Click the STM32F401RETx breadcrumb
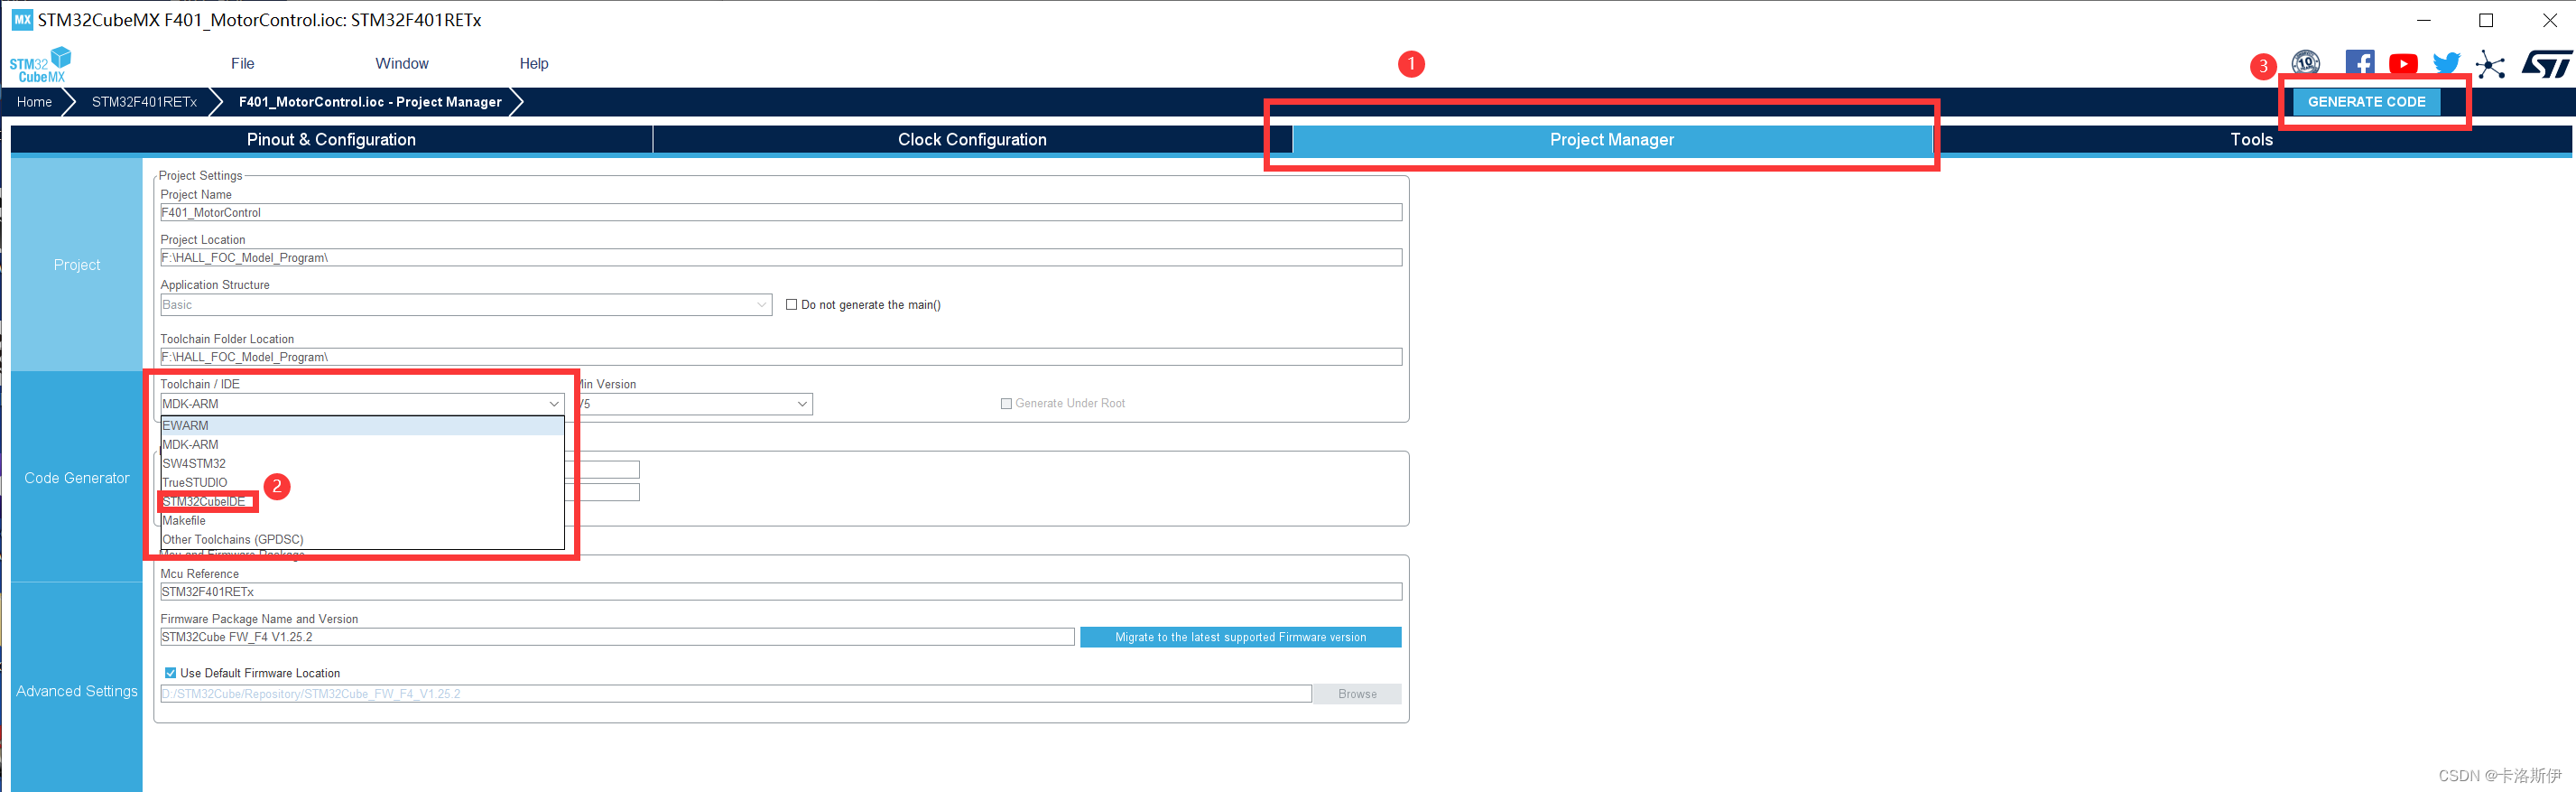 coord(144,102)
